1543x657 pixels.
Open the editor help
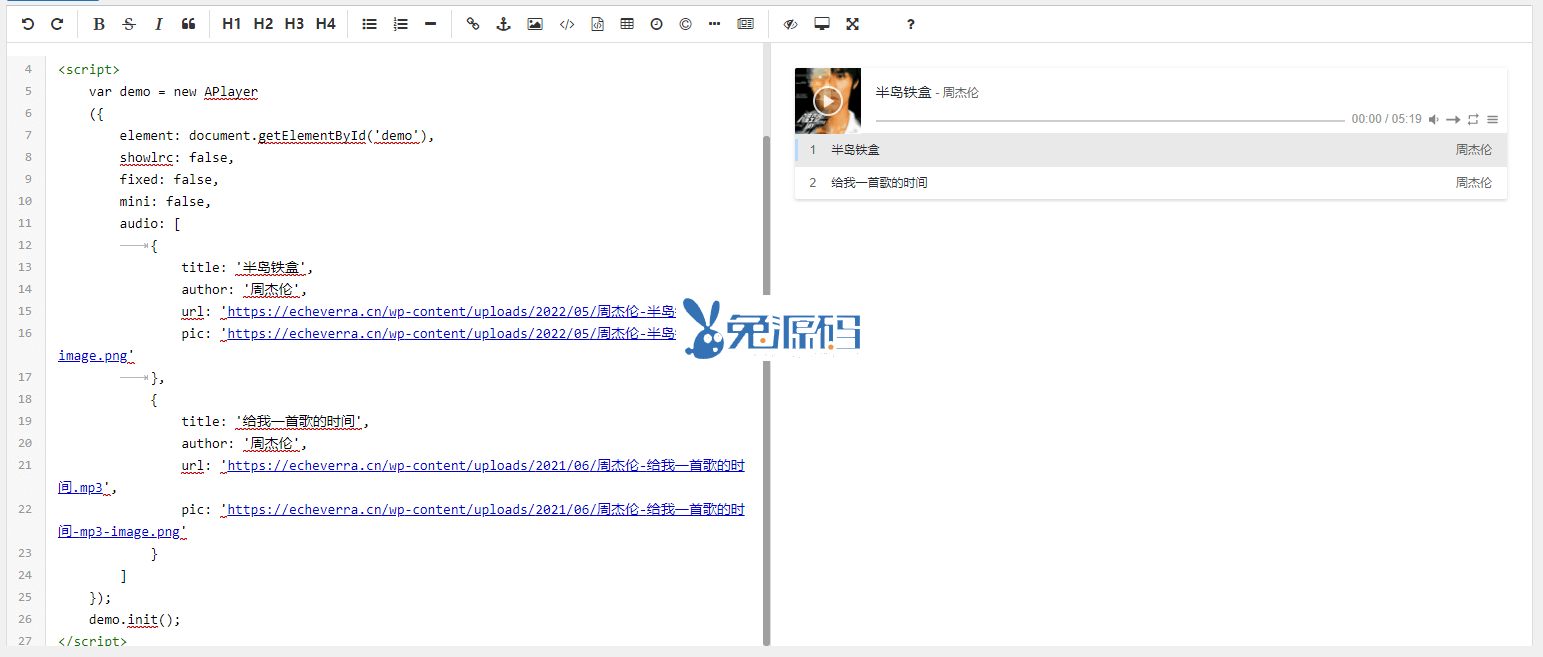[911, 24]
